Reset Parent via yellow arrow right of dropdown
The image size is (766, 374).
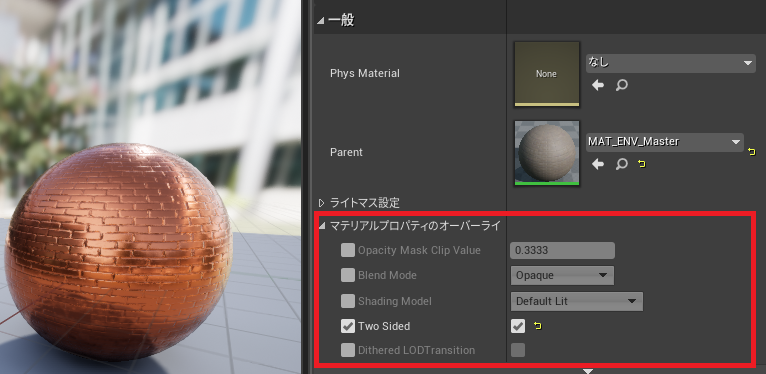(752, 152)
